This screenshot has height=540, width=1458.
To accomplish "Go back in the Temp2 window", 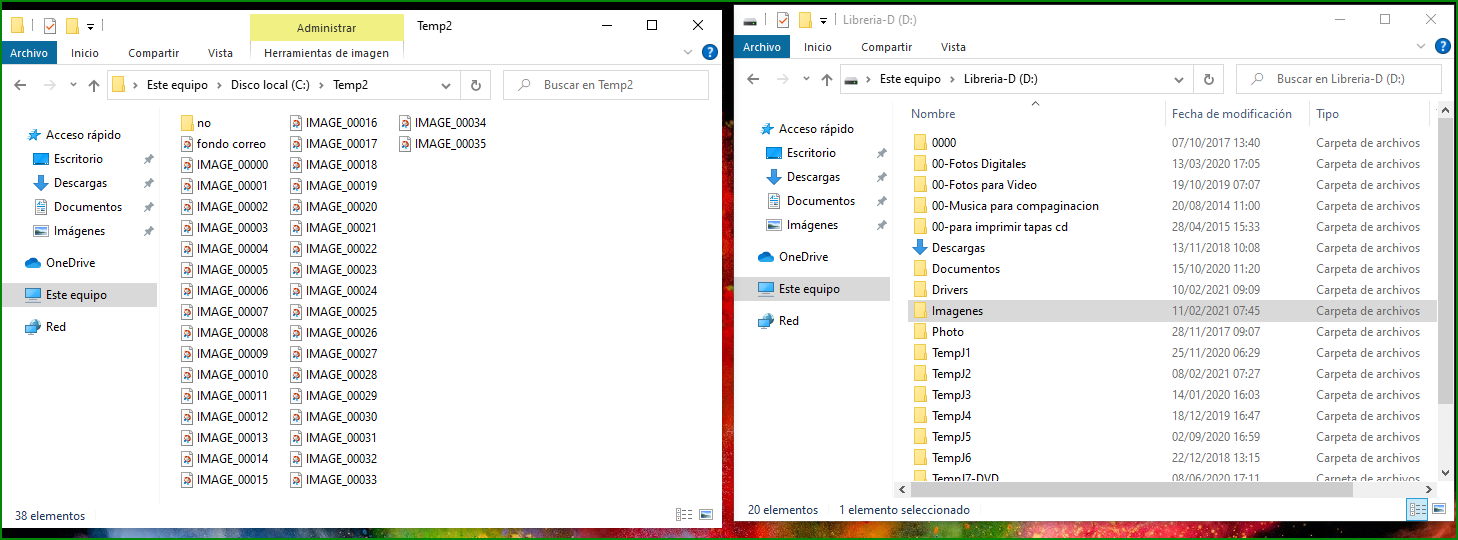I will (x=20, y=85).
